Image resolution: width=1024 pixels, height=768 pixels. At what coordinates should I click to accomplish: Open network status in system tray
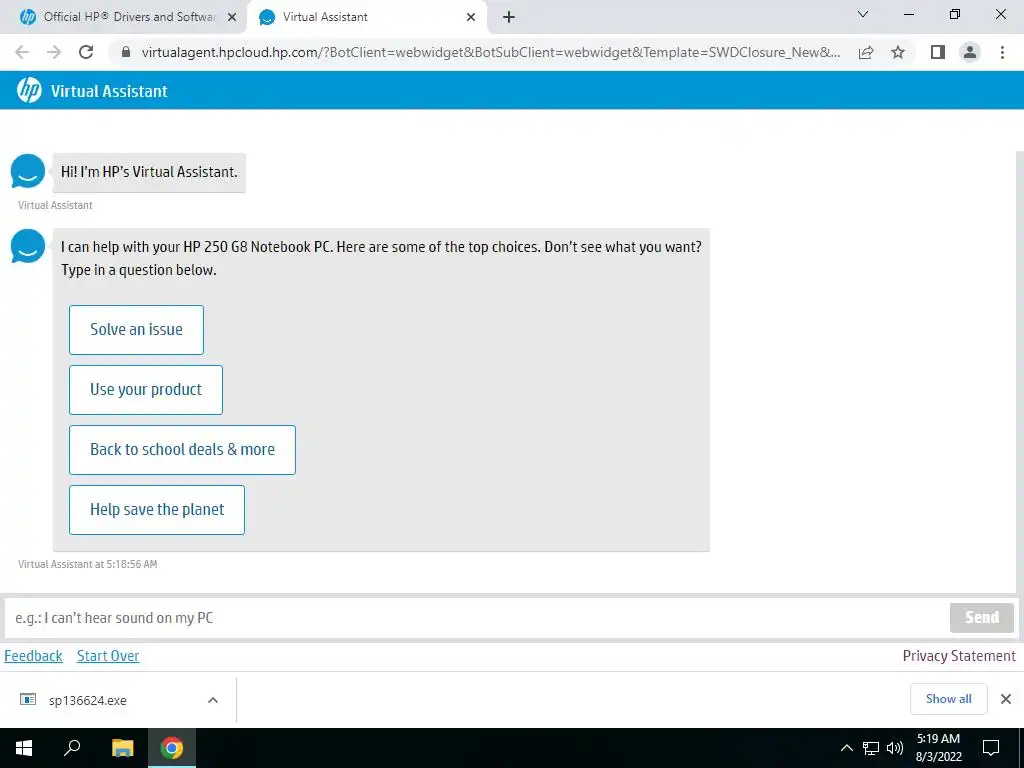pyautogui.click(x=871, y=748)
